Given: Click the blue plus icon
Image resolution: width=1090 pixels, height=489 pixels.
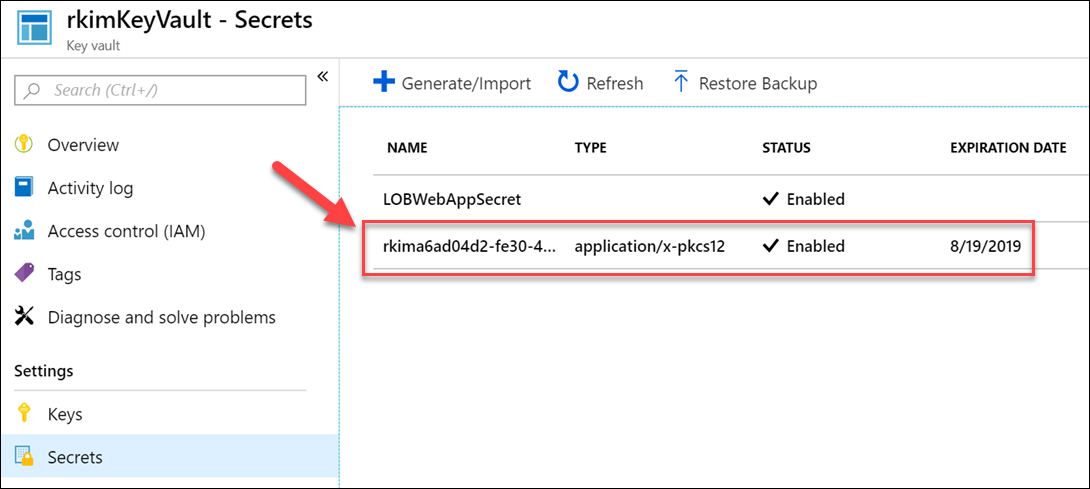Looking at the screenshot, I should (384, 83).
